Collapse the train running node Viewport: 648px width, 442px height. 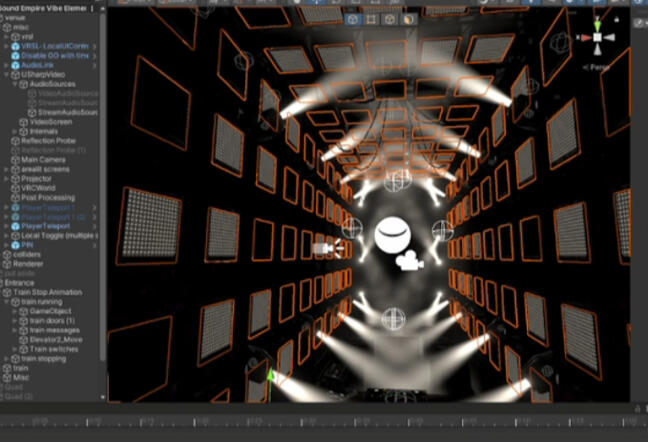[6, 302]
